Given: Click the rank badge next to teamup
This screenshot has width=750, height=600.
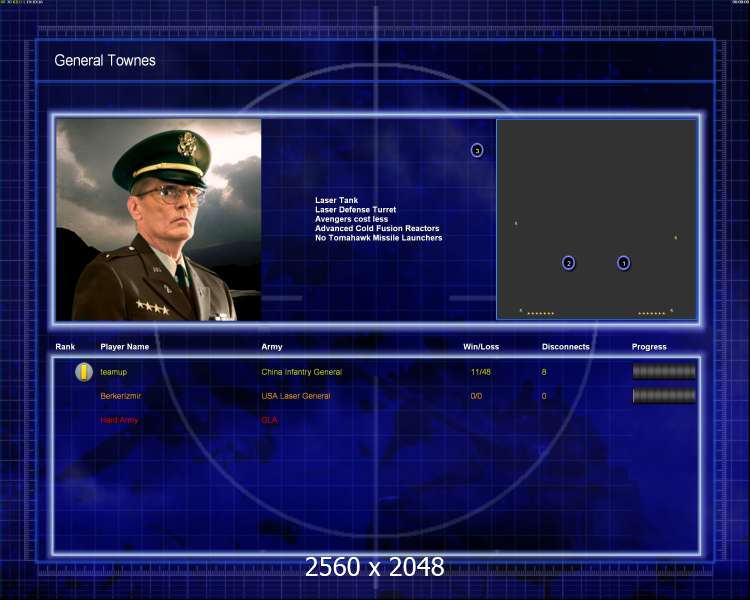Looking at the screenshot, I should [x=84, y=372].
